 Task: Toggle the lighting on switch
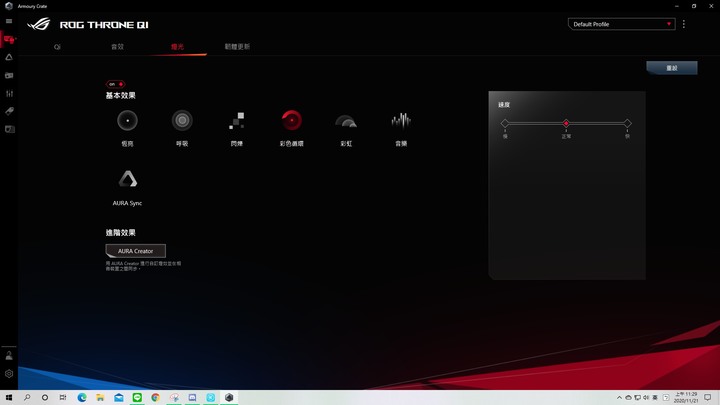click(x=115, y=84)
